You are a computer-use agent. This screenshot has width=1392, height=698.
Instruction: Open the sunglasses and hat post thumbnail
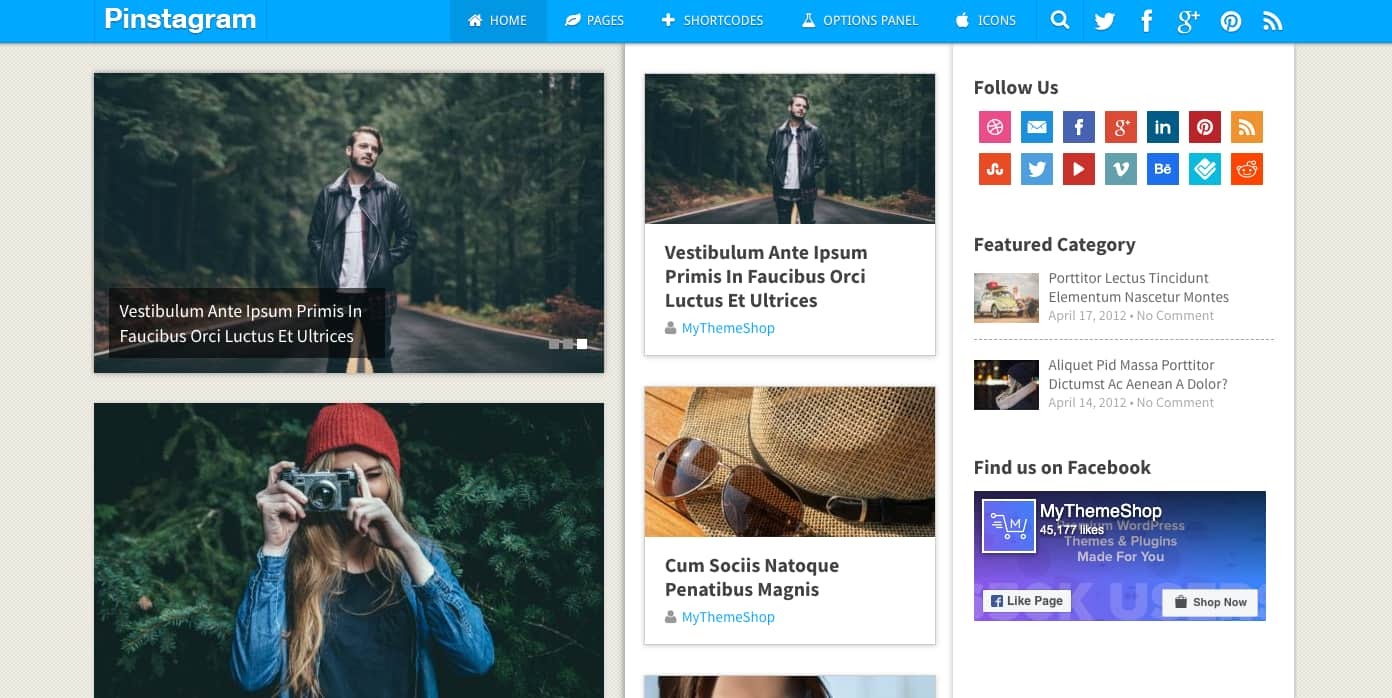coord(790,462)
